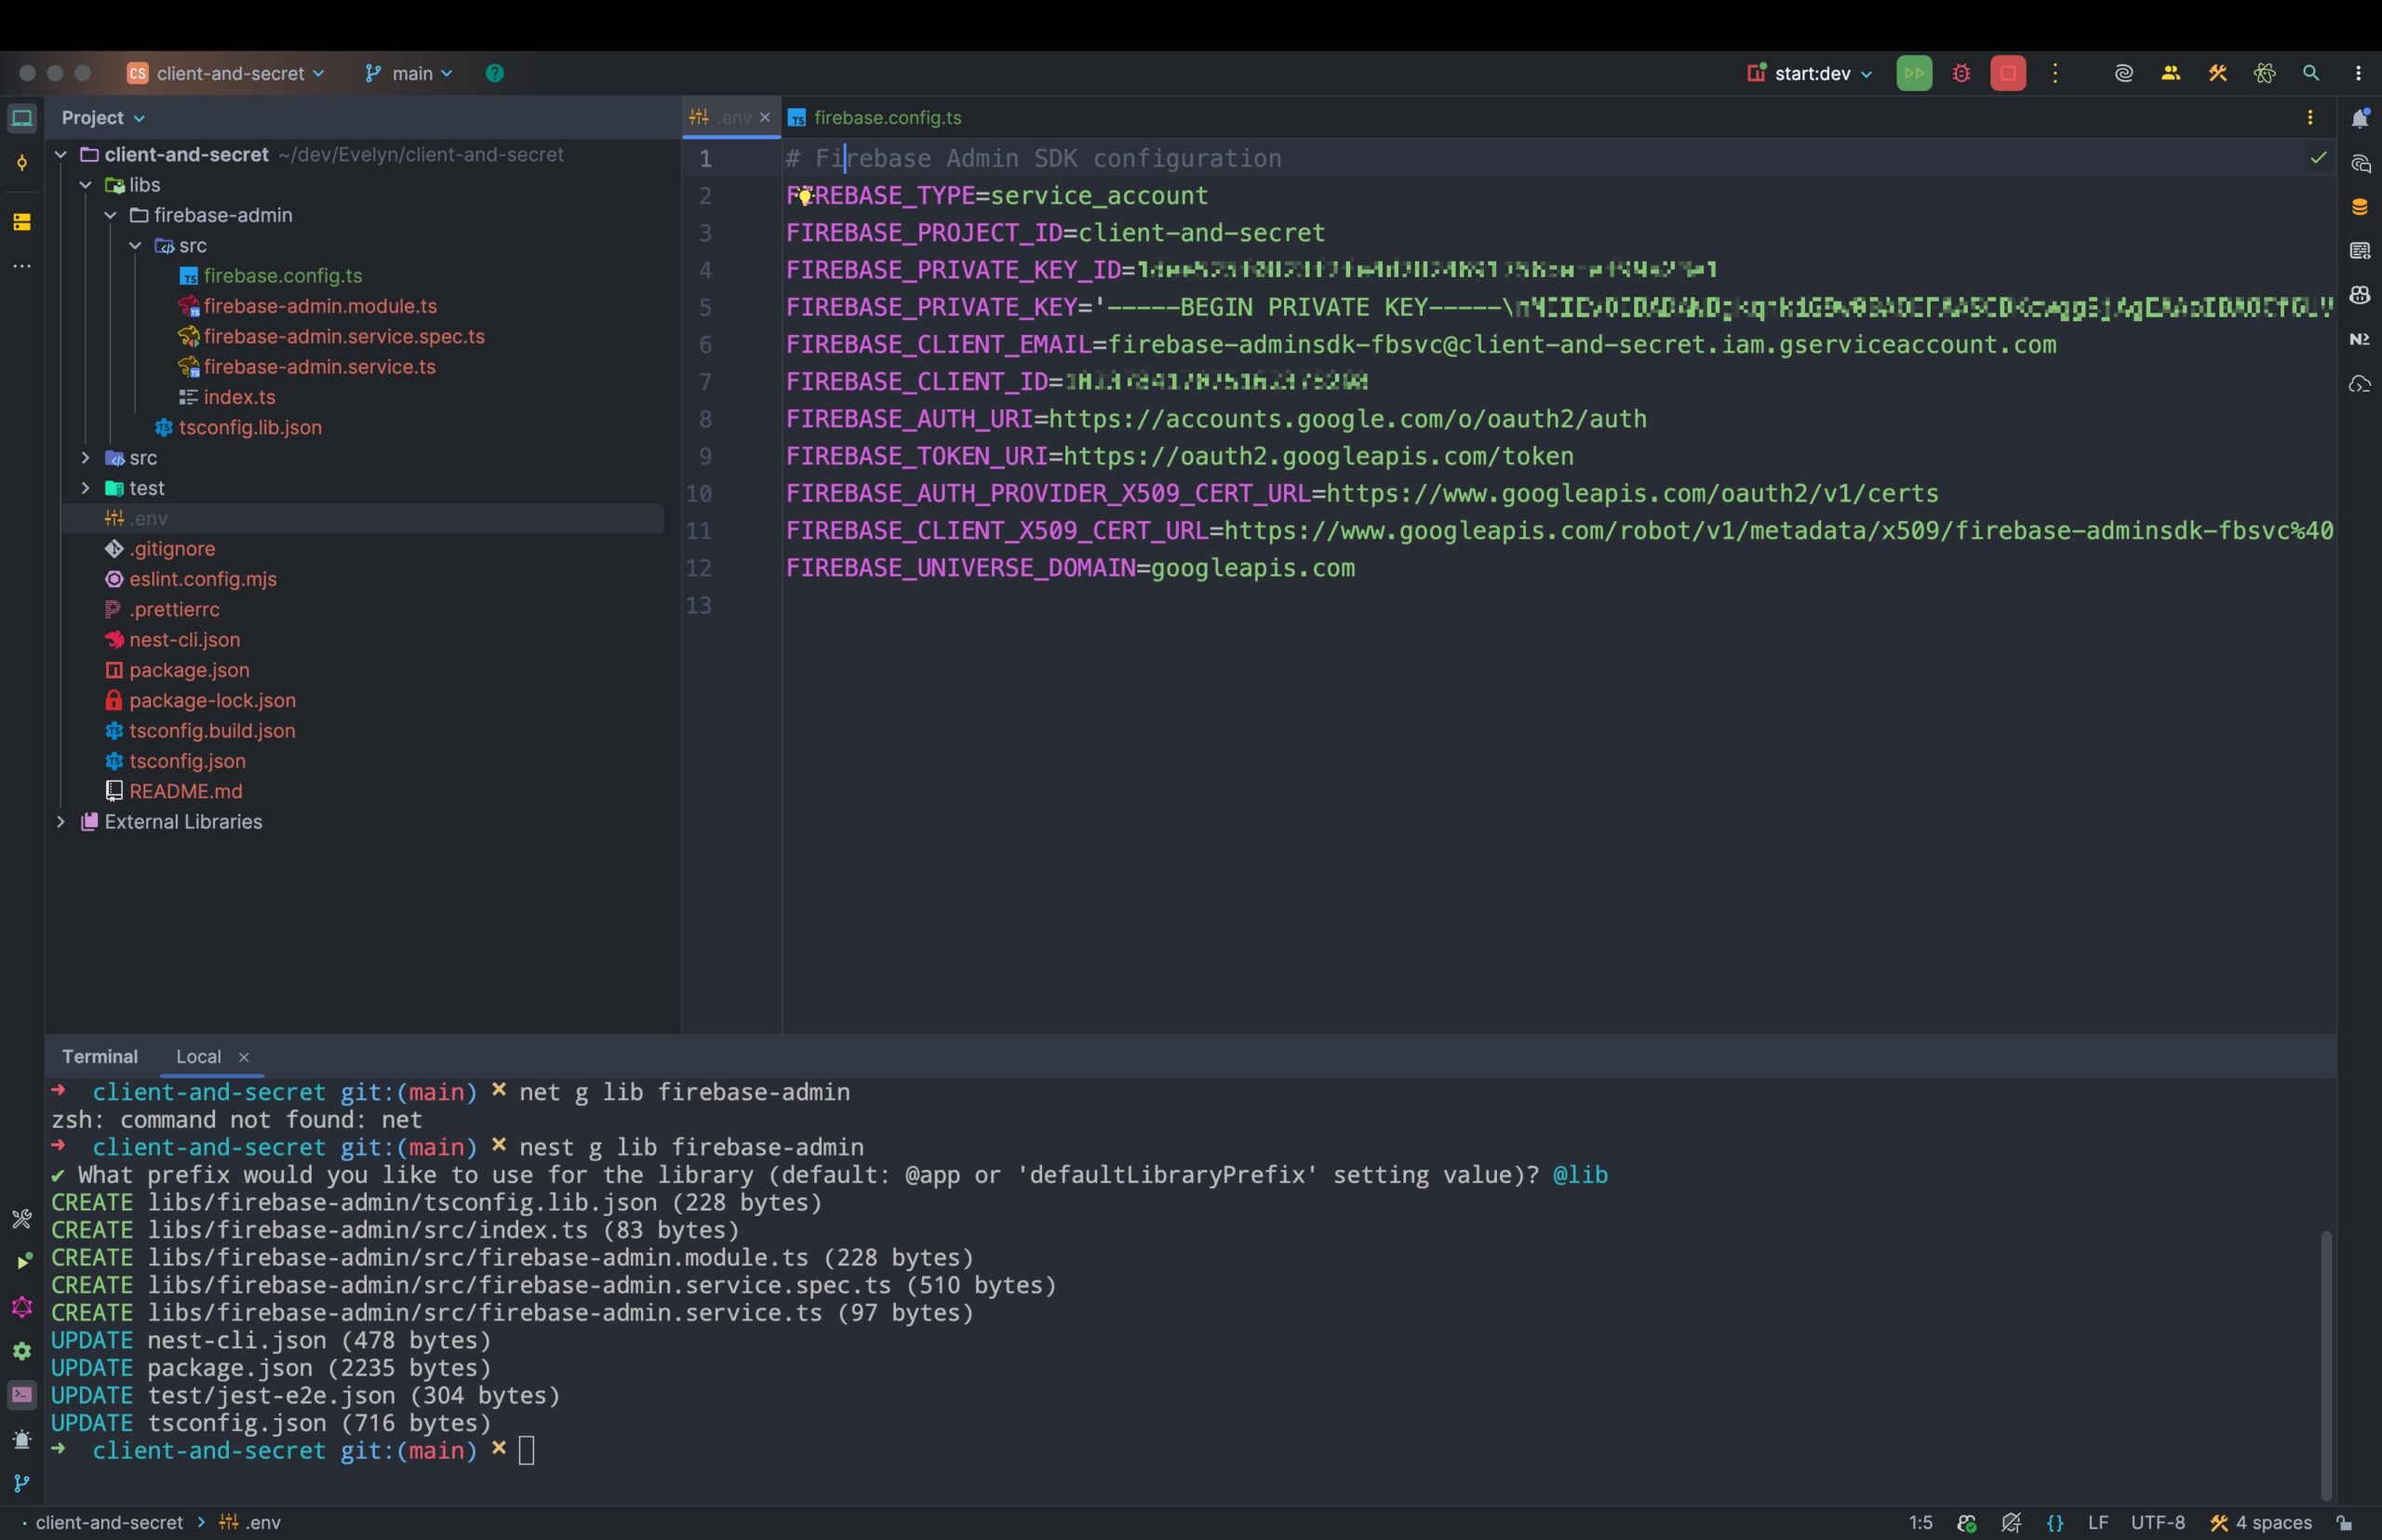
Task: Open Search Everywhere magnifier icon
Action: point(2311,73)
